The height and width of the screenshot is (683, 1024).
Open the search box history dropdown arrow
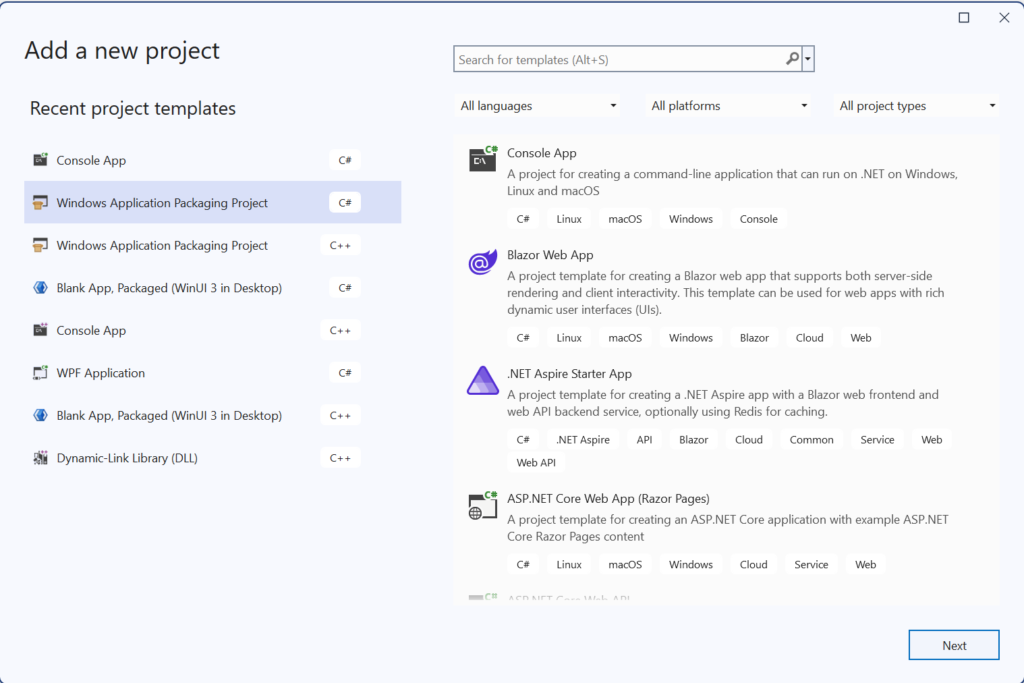[x=808, y=59]
